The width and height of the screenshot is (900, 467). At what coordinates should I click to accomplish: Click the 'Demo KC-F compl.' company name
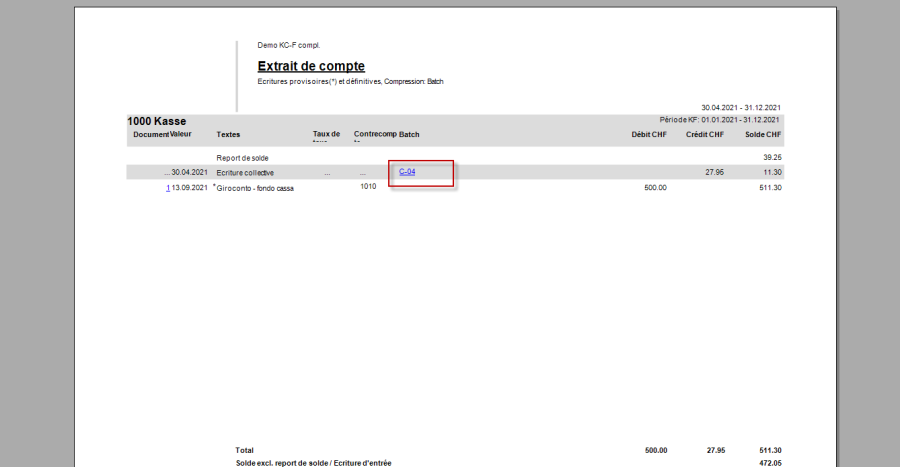point(289,45)
